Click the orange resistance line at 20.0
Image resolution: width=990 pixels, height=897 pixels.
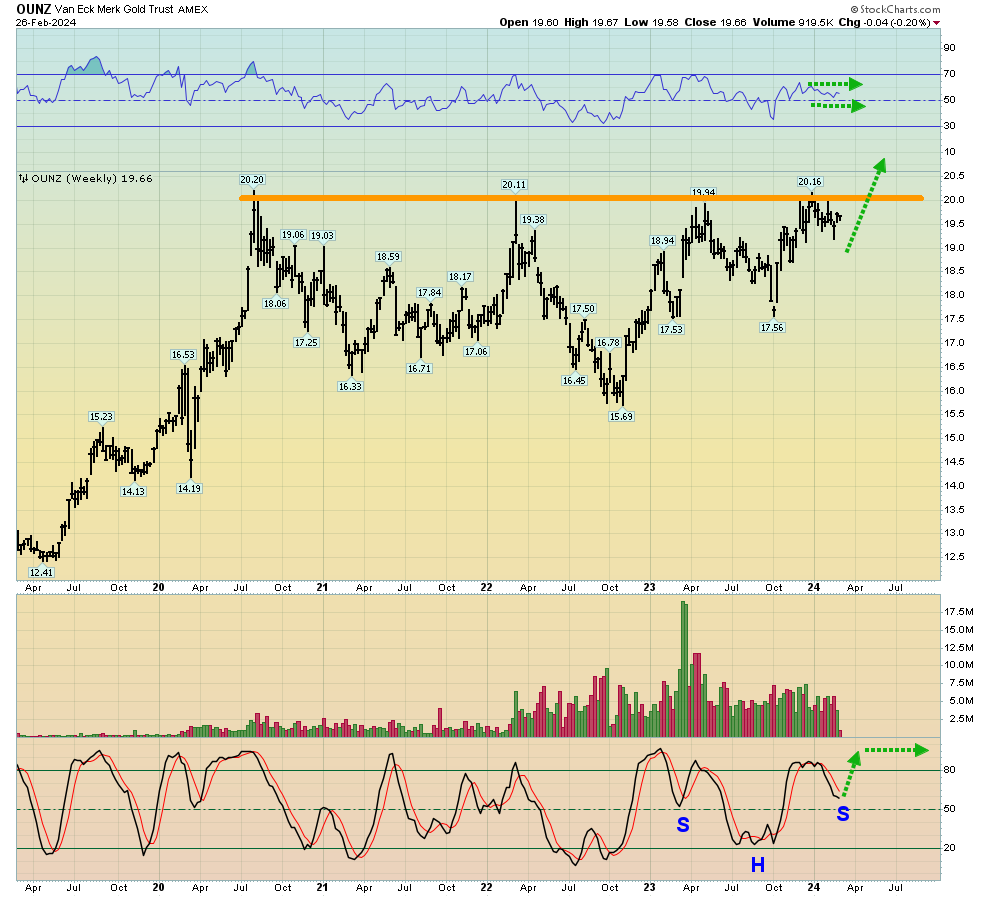click(580, 198)
